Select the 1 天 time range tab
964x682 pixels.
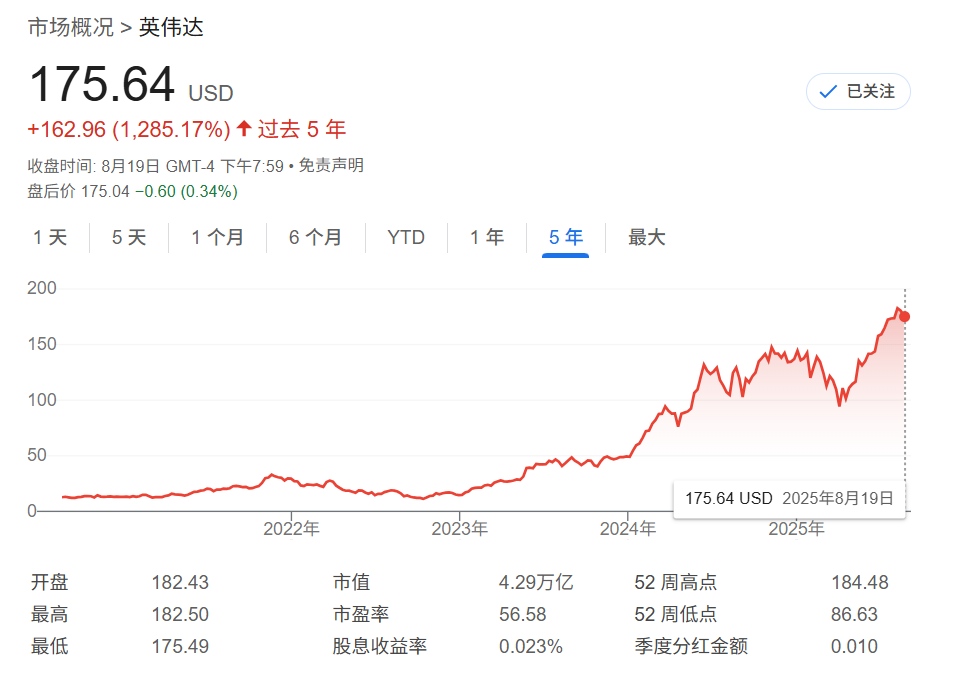50,237
